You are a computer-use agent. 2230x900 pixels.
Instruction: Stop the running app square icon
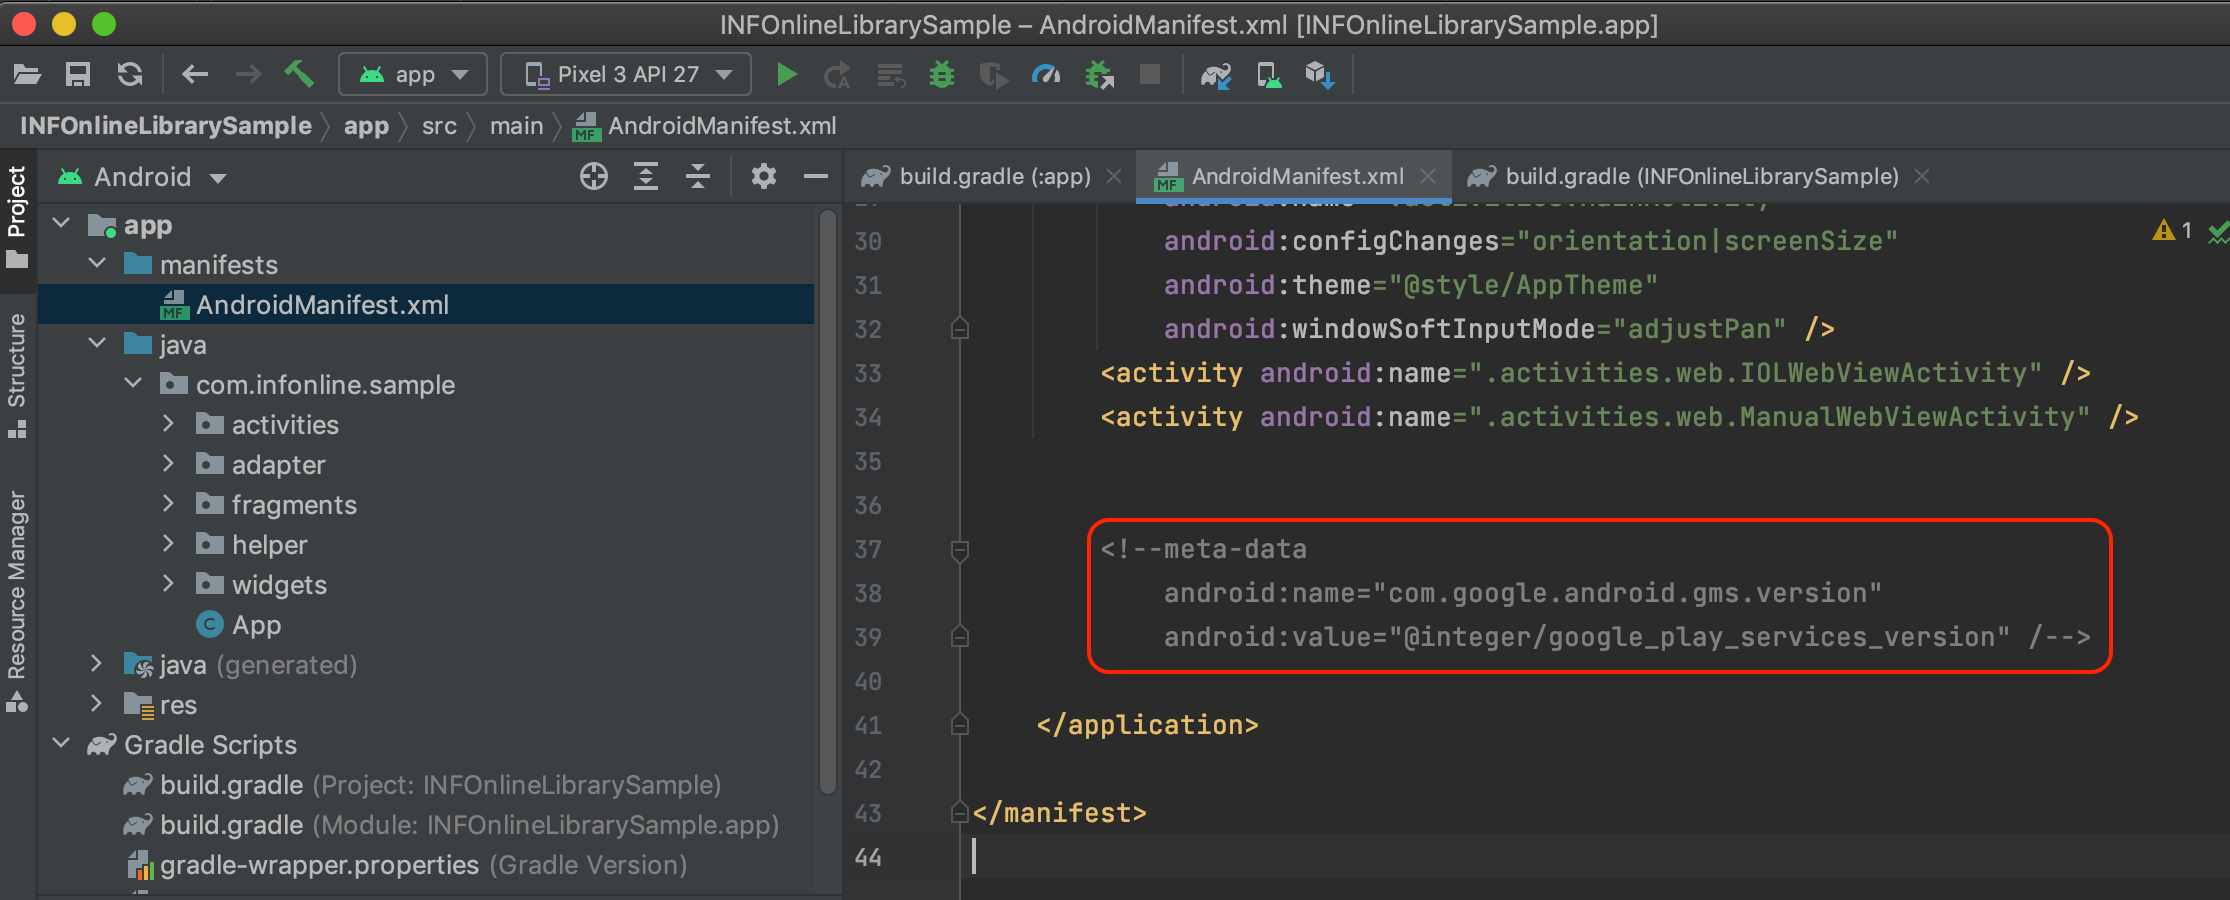(1150, 74)
